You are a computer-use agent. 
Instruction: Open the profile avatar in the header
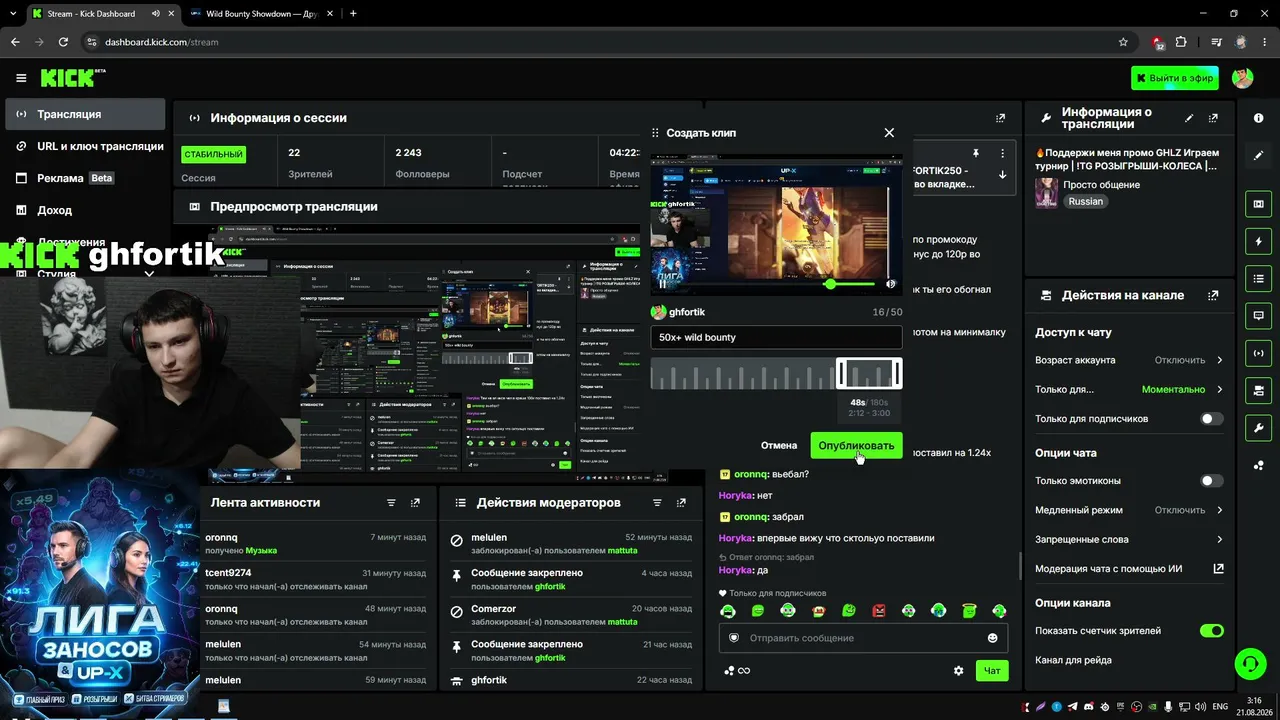pos(1243,78)
